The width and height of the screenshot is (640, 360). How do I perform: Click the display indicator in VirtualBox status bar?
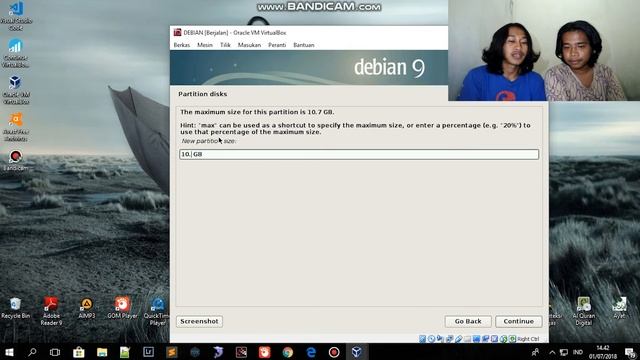(x=476, y=339)
